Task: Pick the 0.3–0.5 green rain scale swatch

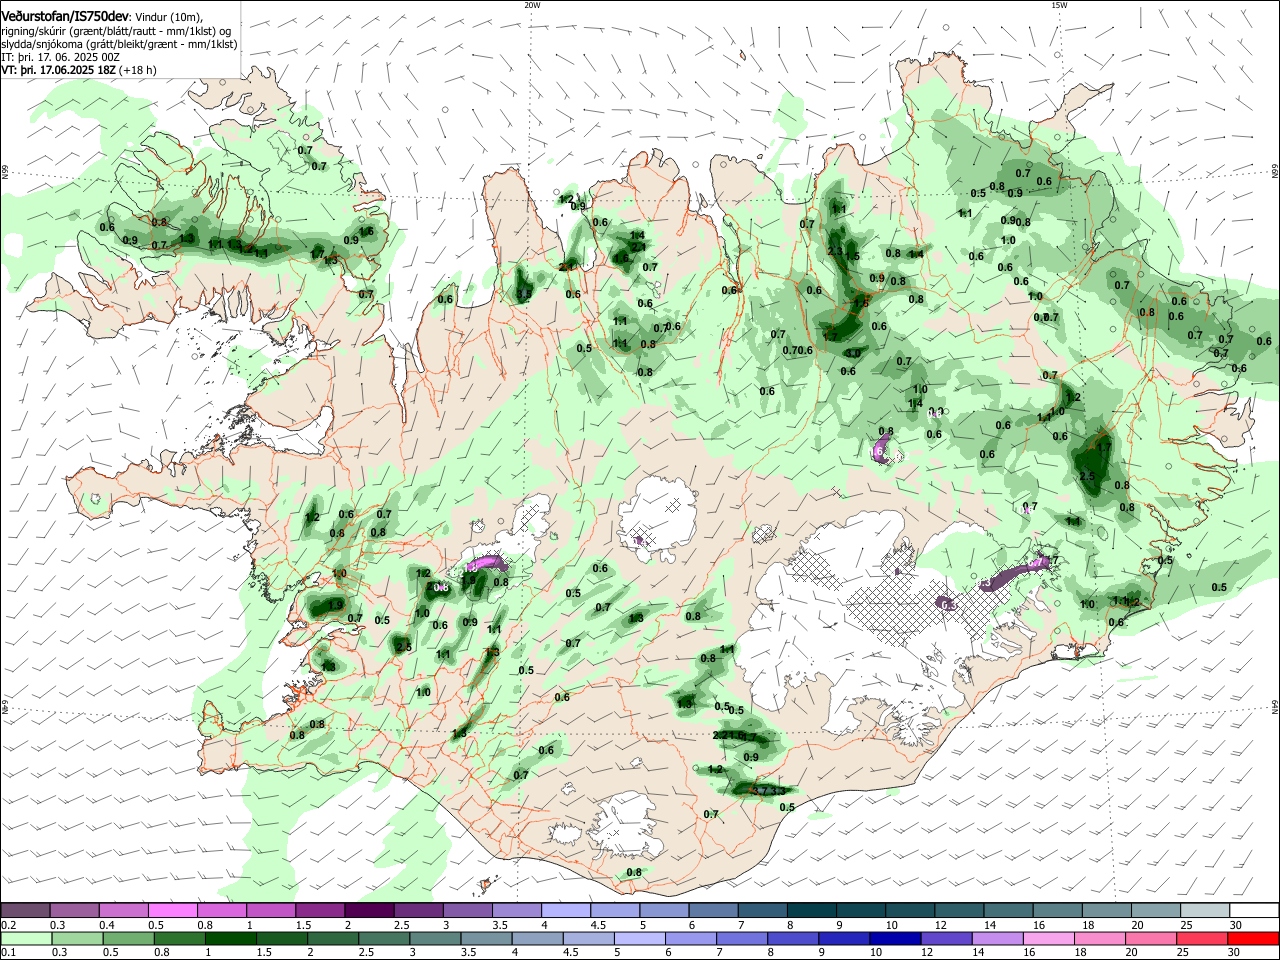Action: click(77, 938)
